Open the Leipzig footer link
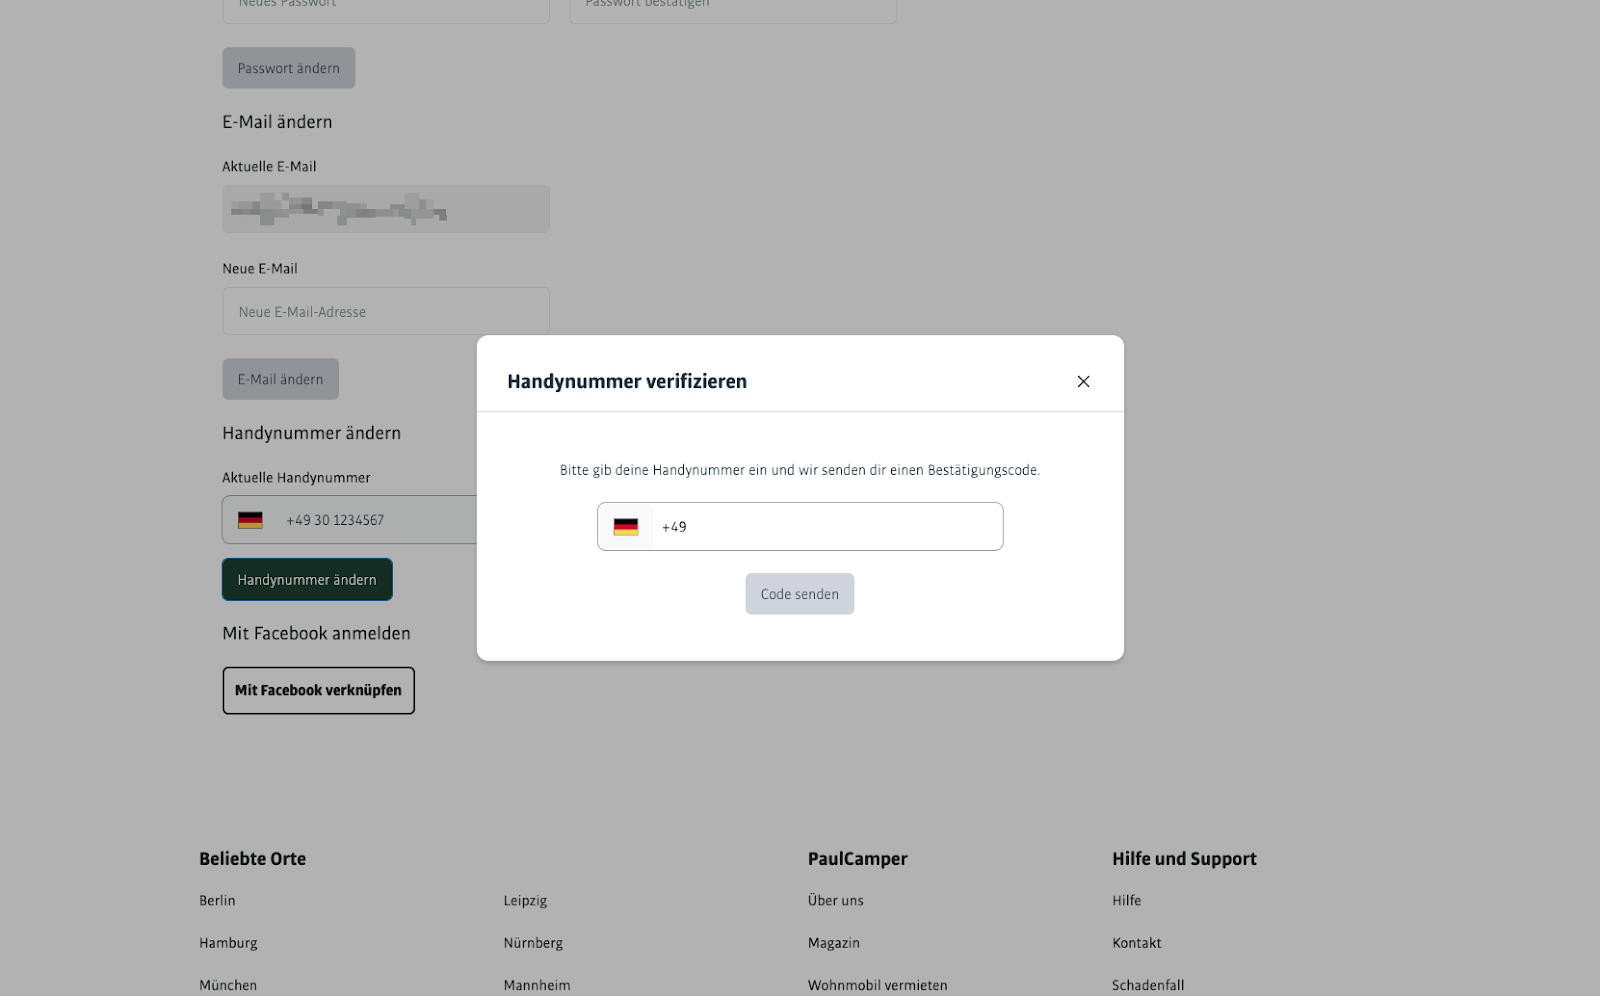The width and height of the screenshot is (1600, 996). (525, 901)
